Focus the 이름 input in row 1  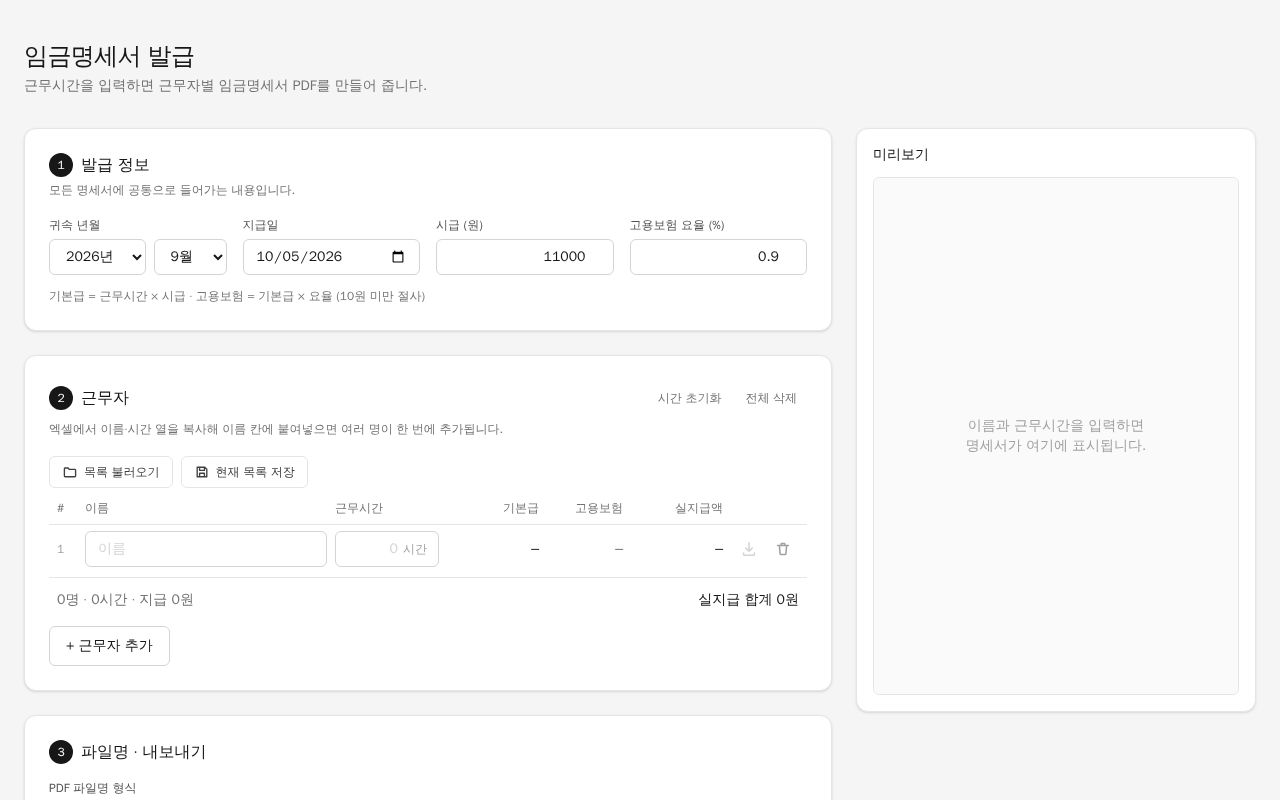(206, 549)
